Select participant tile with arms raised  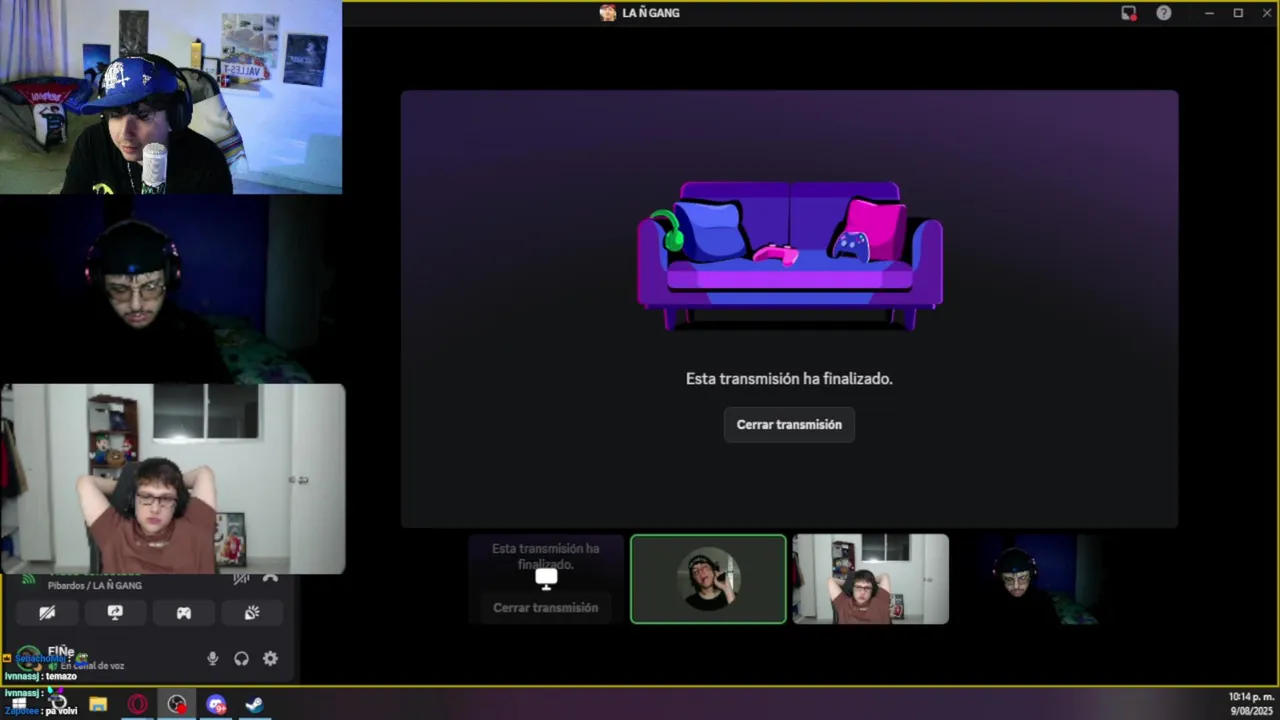[870, 579]
